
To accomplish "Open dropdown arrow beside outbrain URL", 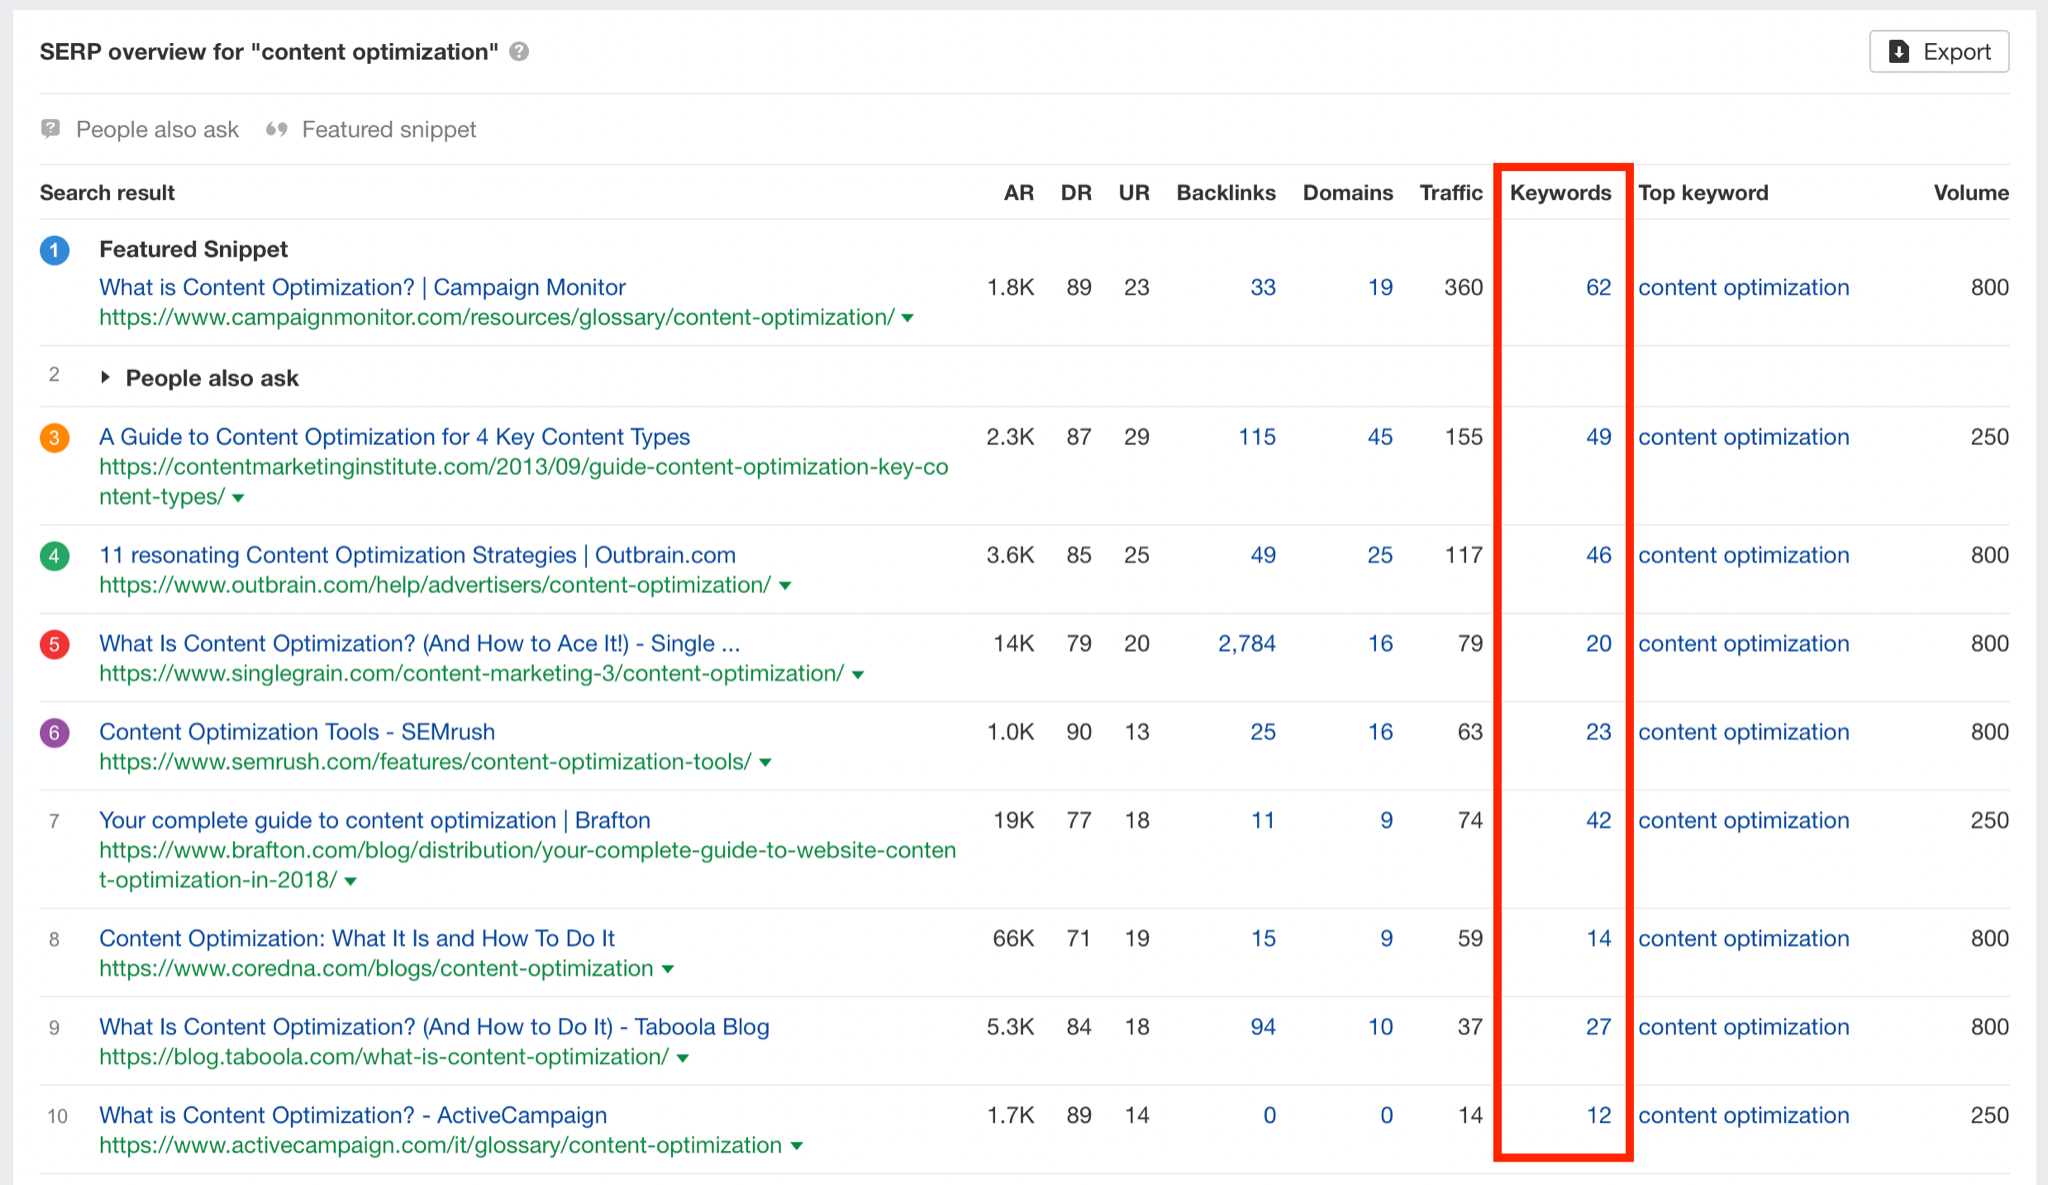I will tap(785, 586).
